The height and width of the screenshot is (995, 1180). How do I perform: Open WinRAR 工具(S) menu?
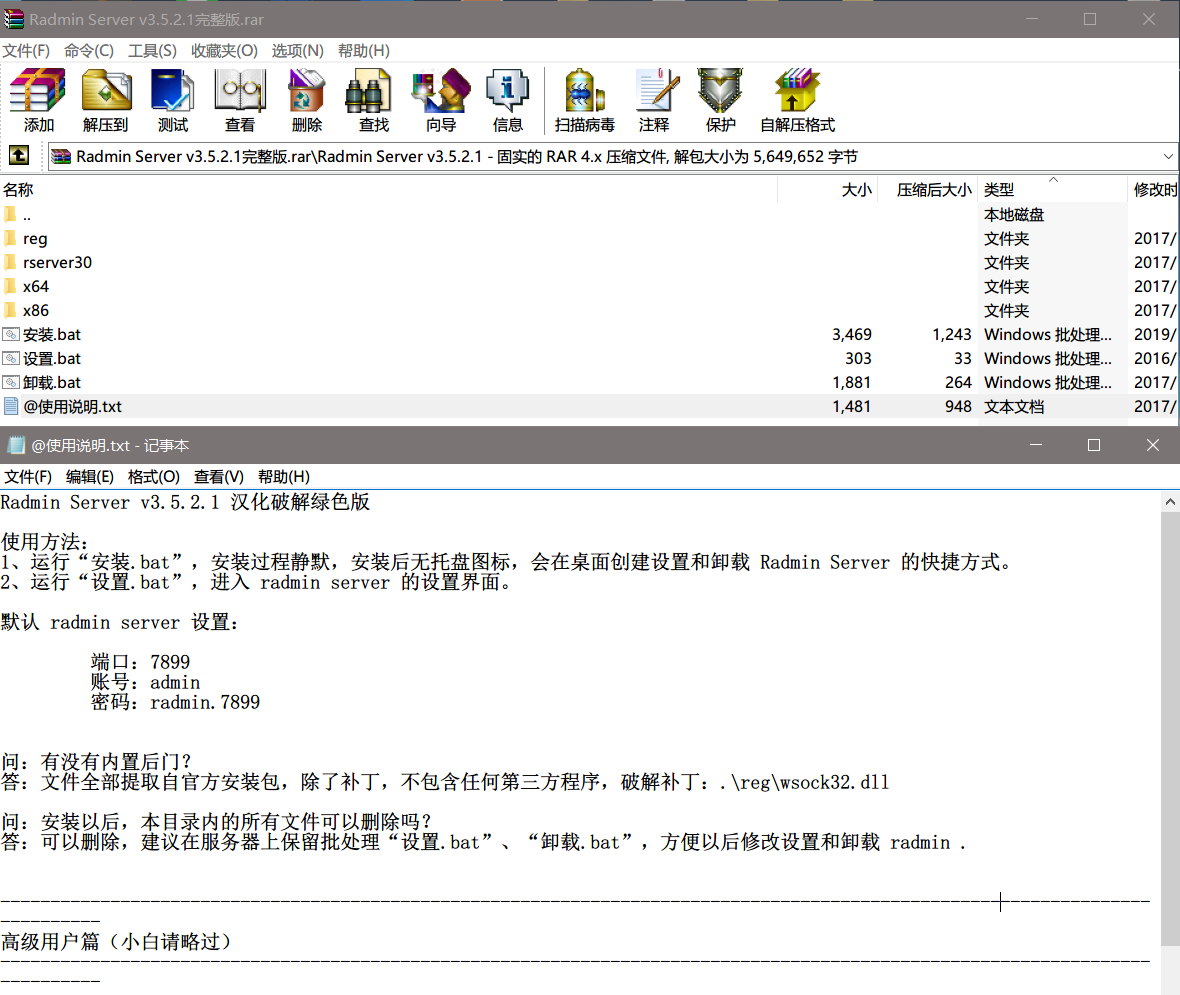click(152, 50)
